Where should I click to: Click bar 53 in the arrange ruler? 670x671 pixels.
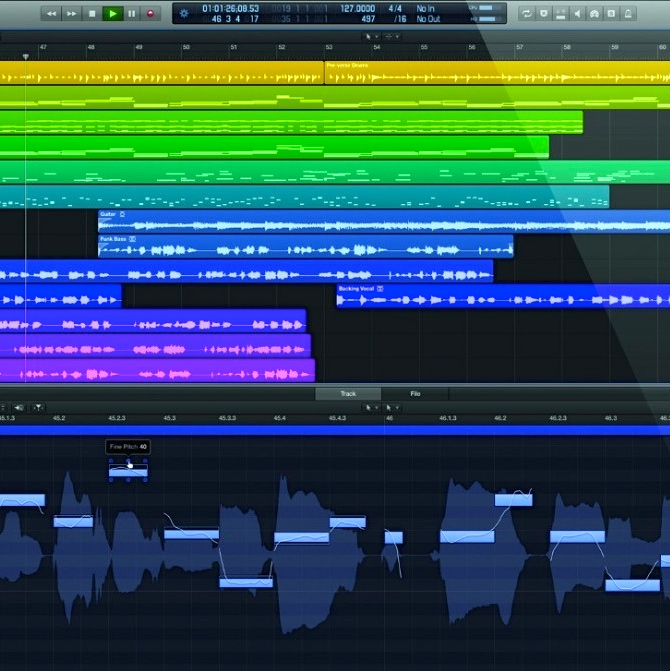(x=329, y=48)
